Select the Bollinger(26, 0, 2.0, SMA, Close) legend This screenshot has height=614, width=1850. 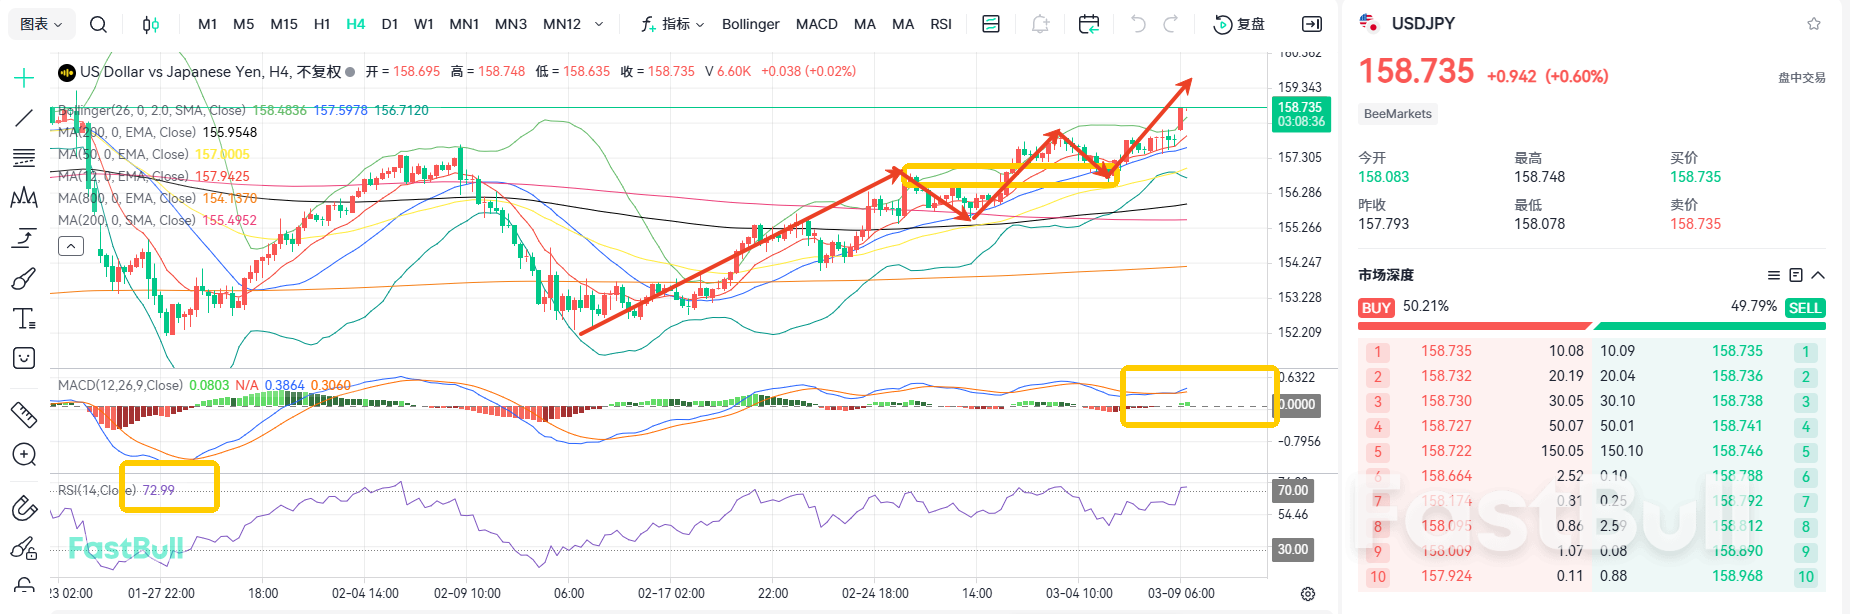click(152, 110)
